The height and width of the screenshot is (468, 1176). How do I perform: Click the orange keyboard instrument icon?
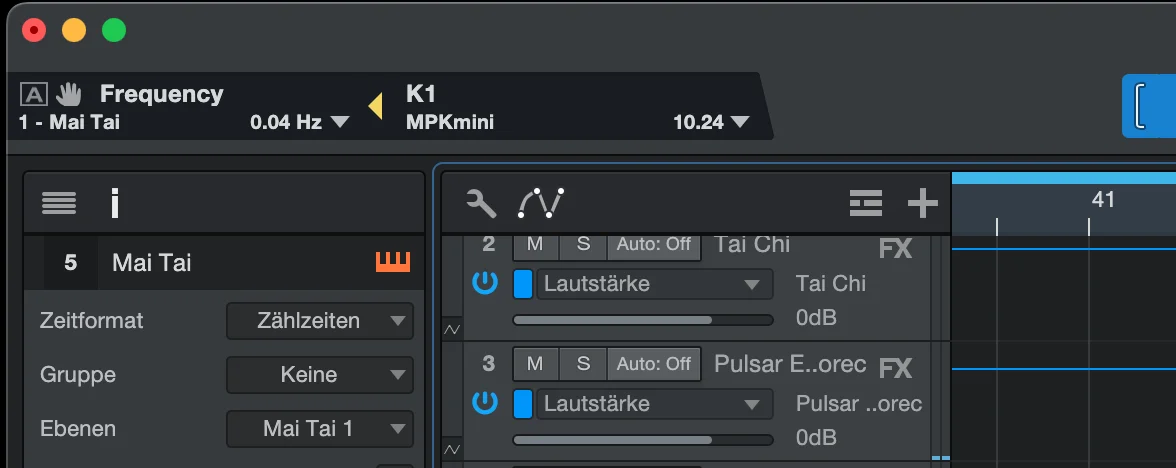click(393, 262)
